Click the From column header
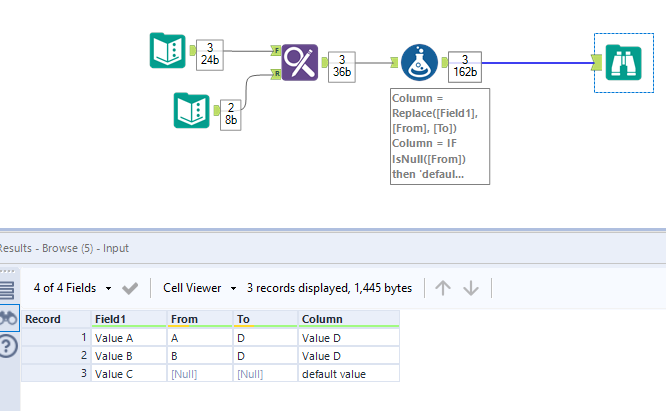 click(200, 319)
